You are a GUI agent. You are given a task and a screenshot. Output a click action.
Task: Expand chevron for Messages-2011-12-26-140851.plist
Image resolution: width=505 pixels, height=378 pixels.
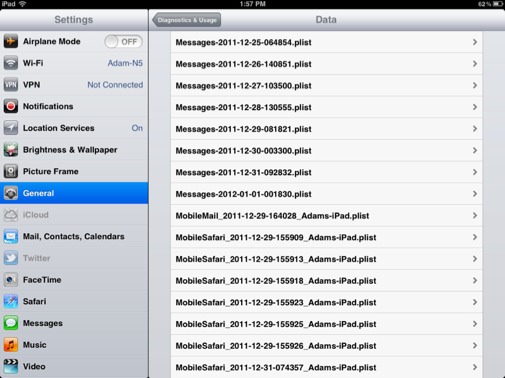(x=475, y=64)
